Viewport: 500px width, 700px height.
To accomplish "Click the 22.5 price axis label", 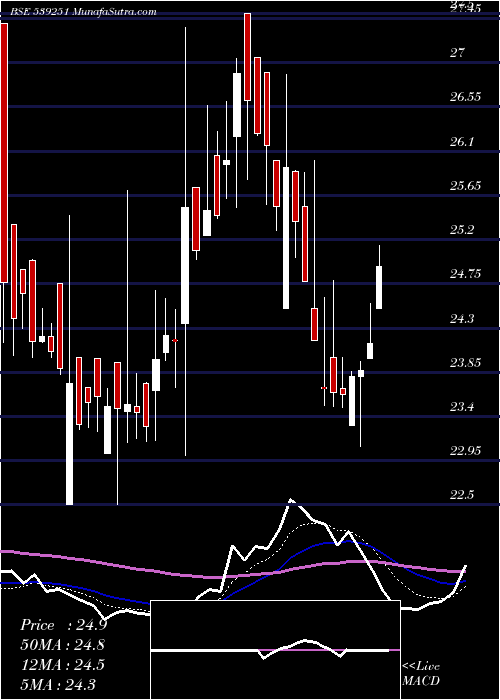I will (x=462, y=495).
